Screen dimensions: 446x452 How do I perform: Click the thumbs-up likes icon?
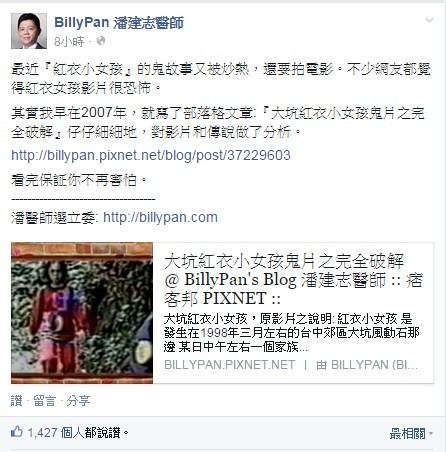17,432
